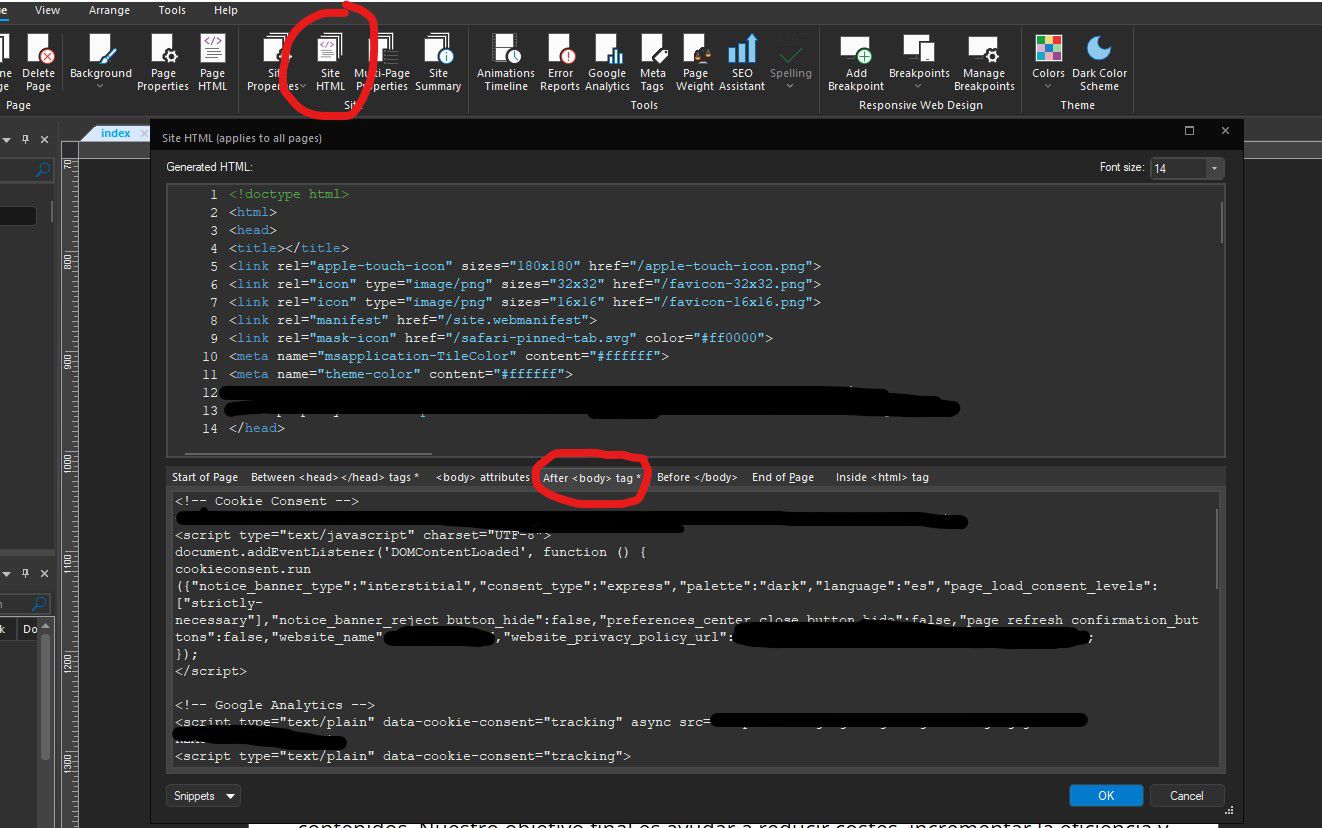Expand the Colors dropdown arrow
This screenshot has width=1322, height=828.
1048,87
